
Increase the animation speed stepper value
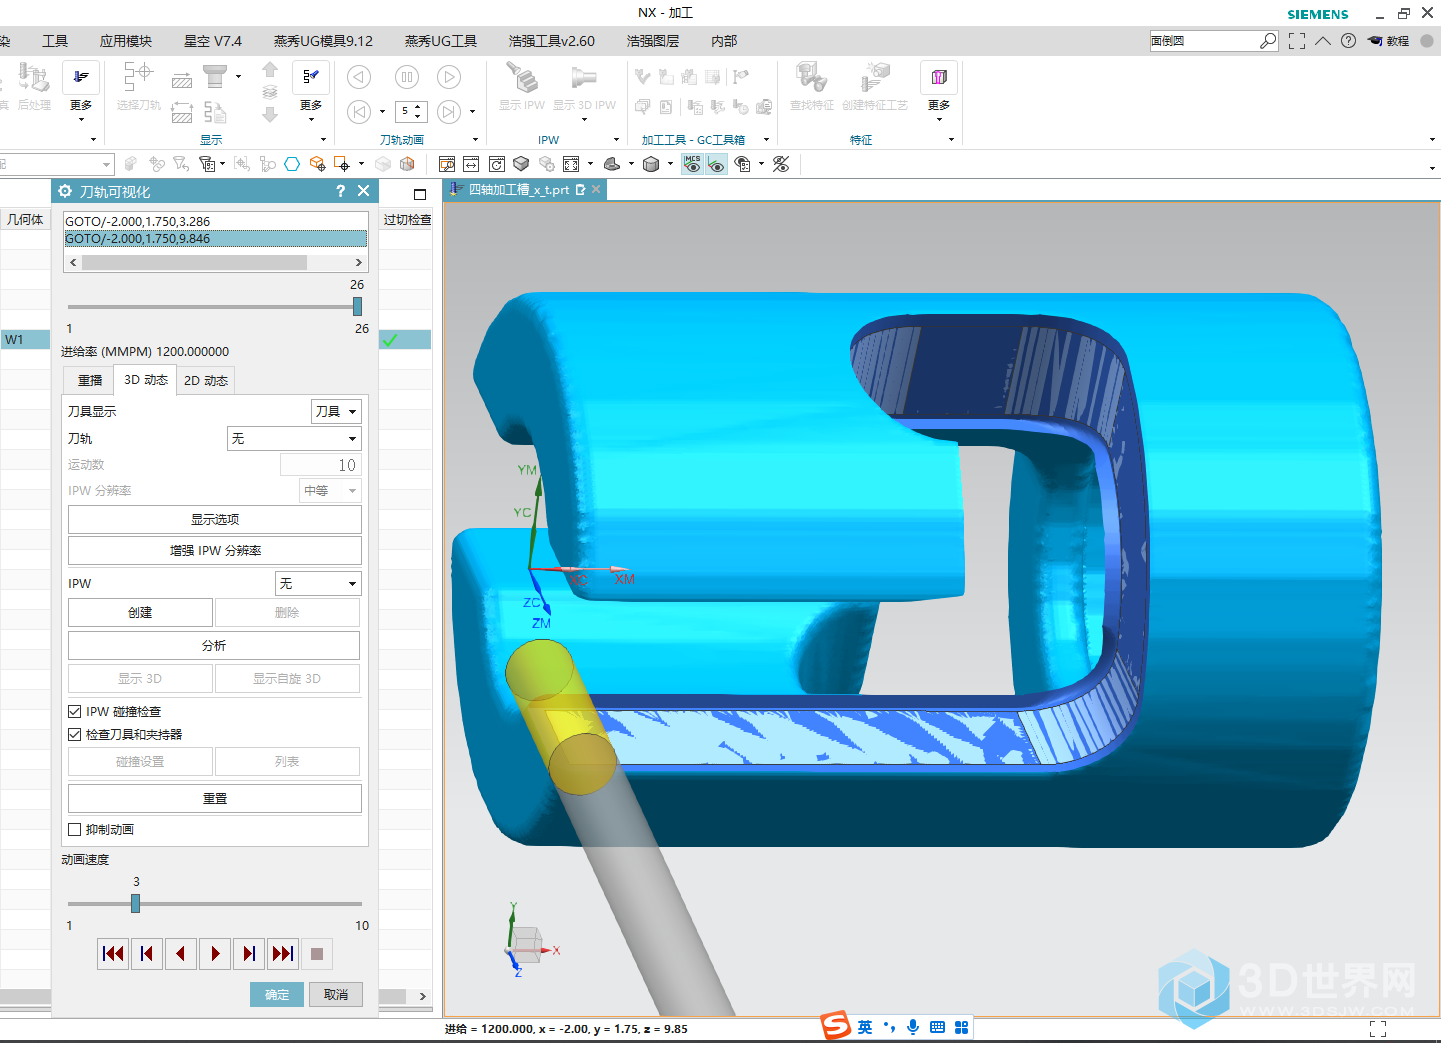[418, 107]
